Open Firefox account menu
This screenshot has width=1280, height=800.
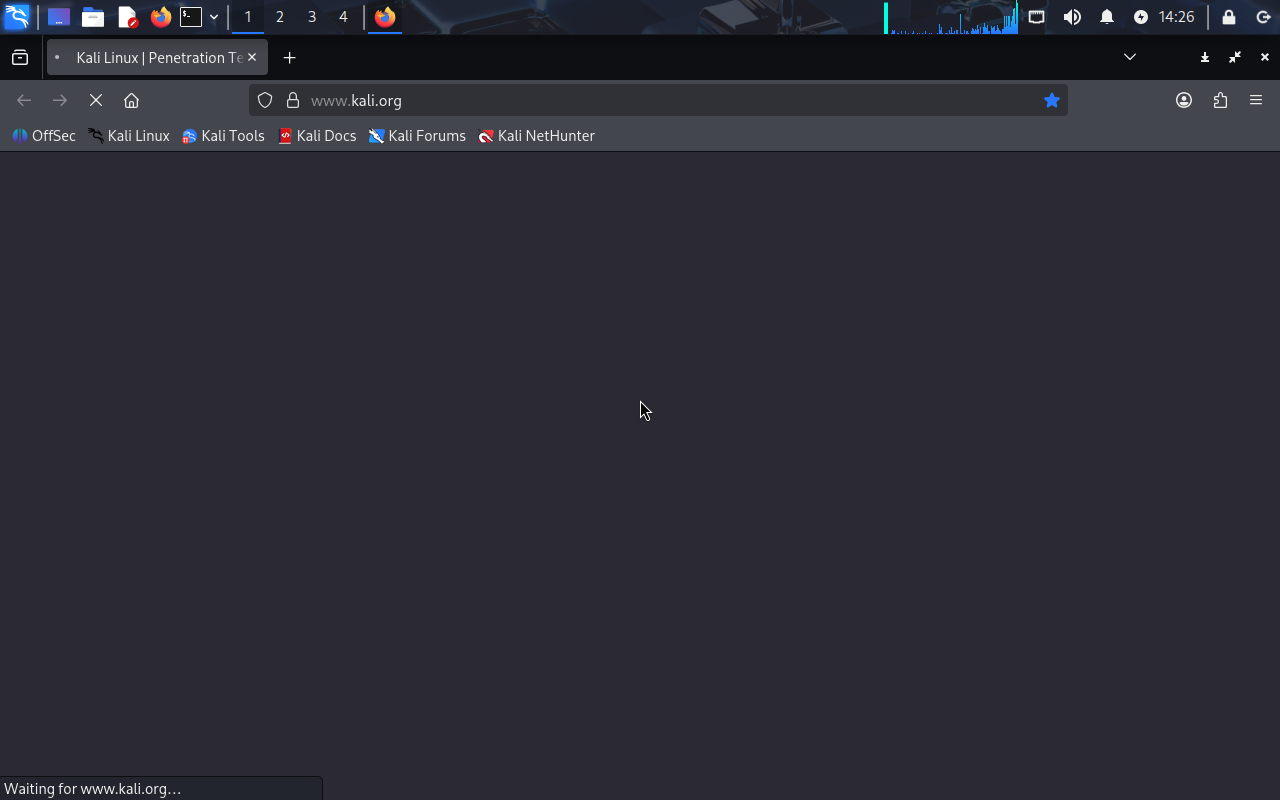1184,100
